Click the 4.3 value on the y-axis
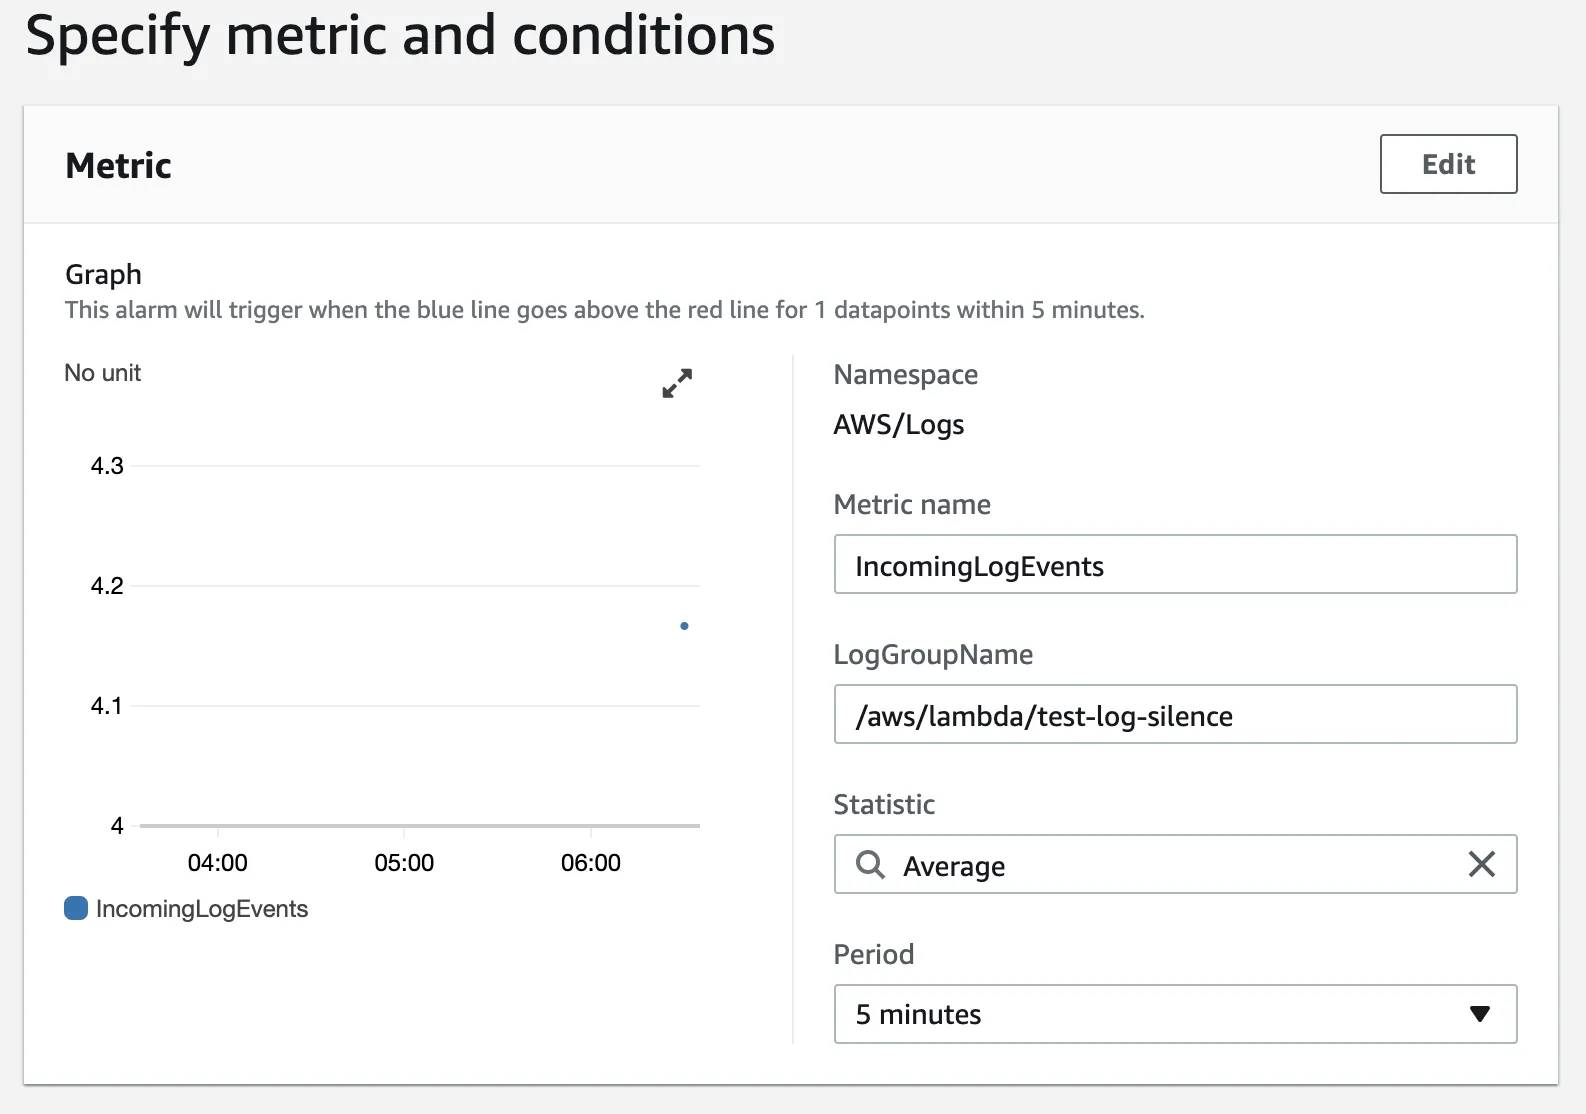 point(107,466)
